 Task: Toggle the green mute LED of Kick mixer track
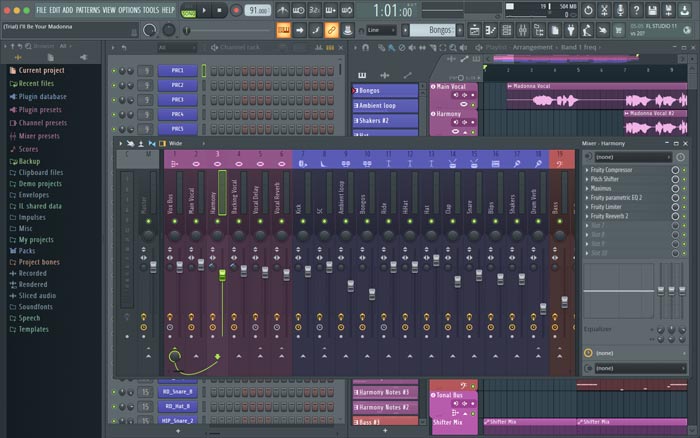tap(303, 221)
